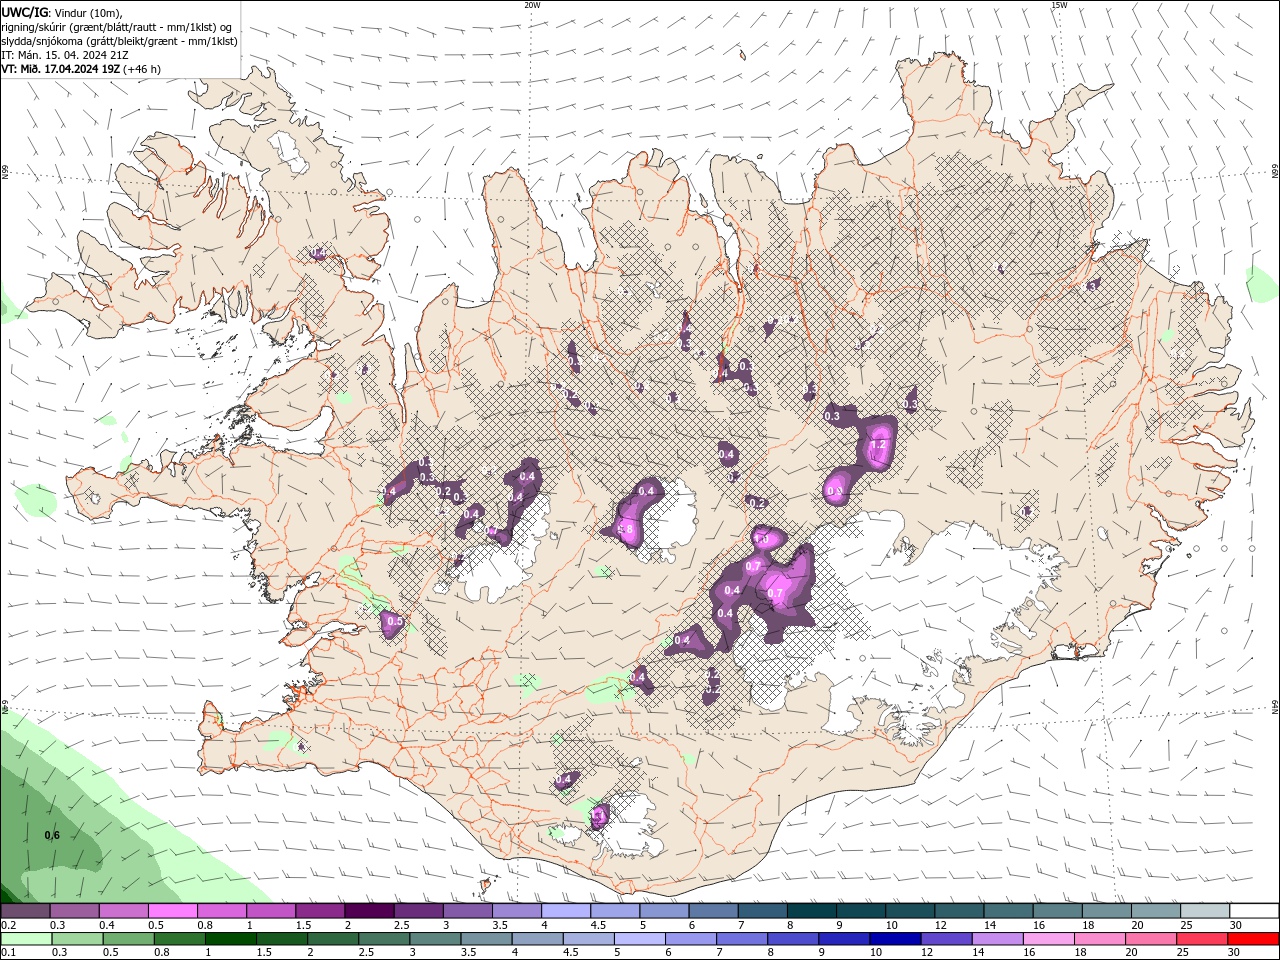The height and width of the screenshot is (960, 1280).
Task: Click the '0,6' rain value over the southwest ocean
Action: (x=52, y=835)
